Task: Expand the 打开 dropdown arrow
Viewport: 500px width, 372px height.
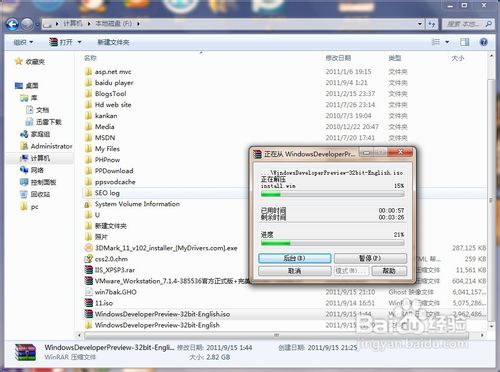Action: click(79, 42)
